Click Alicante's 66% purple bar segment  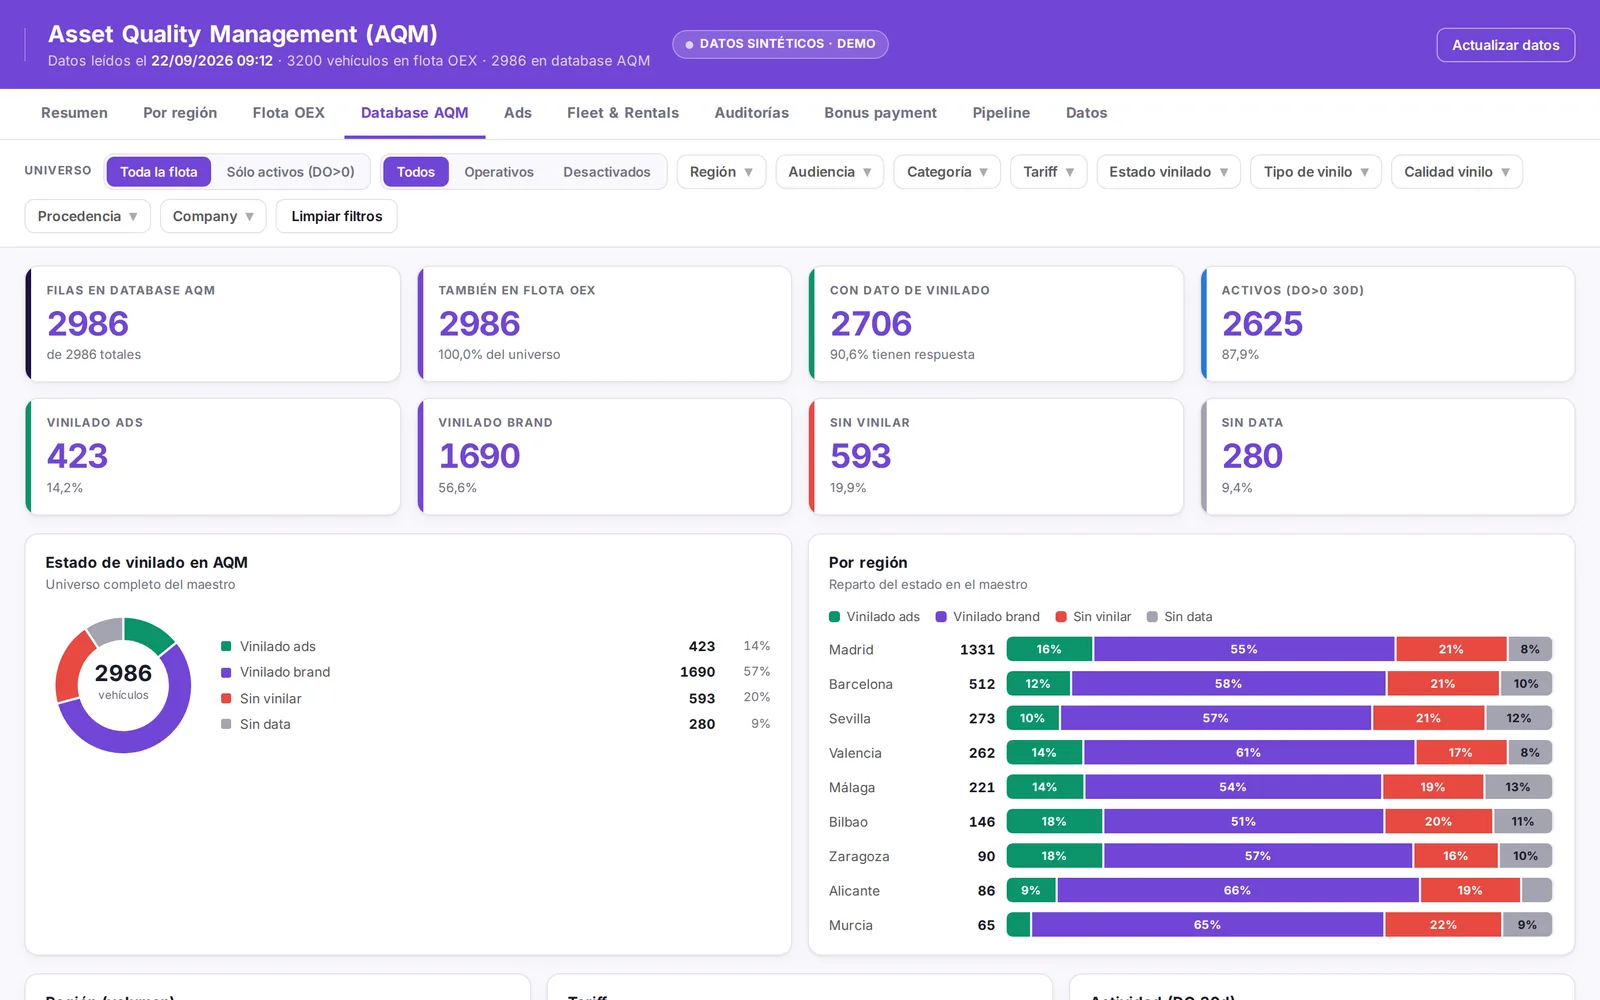(x=1238, y=891)
